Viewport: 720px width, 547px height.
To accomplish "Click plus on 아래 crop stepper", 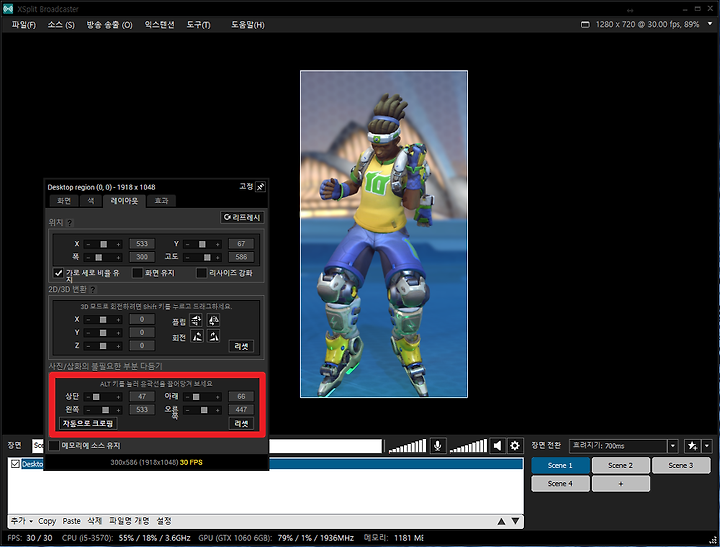I will [x=218, y=397].
